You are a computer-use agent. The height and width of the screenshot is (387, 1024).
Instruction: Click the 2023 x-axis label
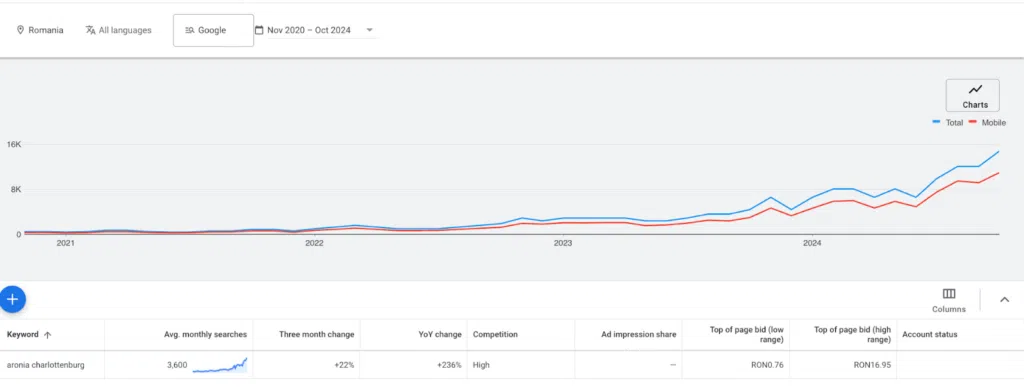pyautogui.click(x=563, y=243)
